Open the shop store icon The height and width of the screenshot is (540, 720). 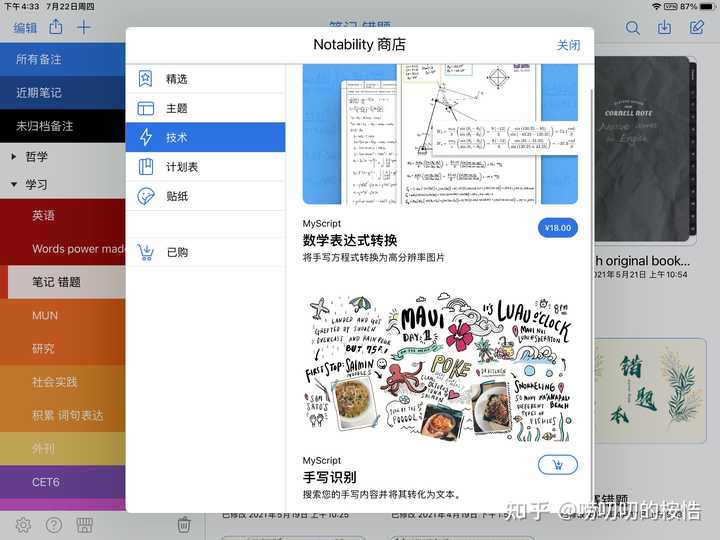(84, 525)
